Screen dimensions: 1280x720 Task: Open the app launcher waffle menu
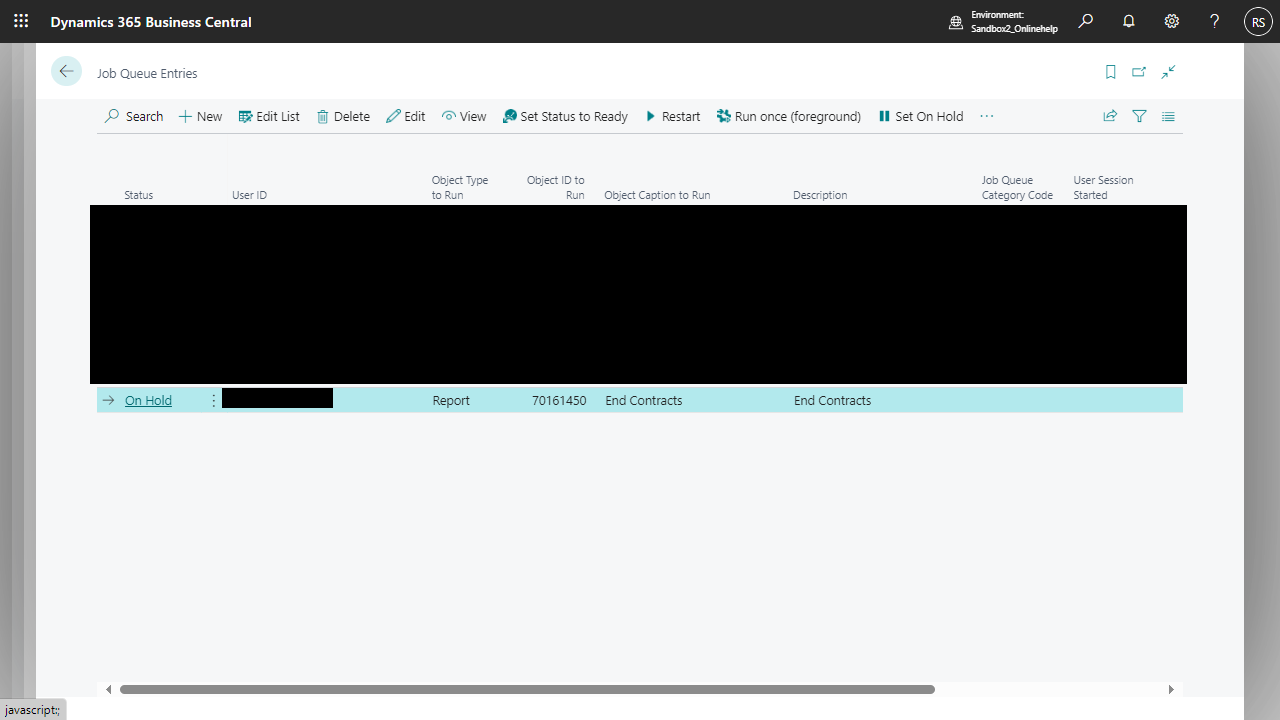[x=21, y=21]
